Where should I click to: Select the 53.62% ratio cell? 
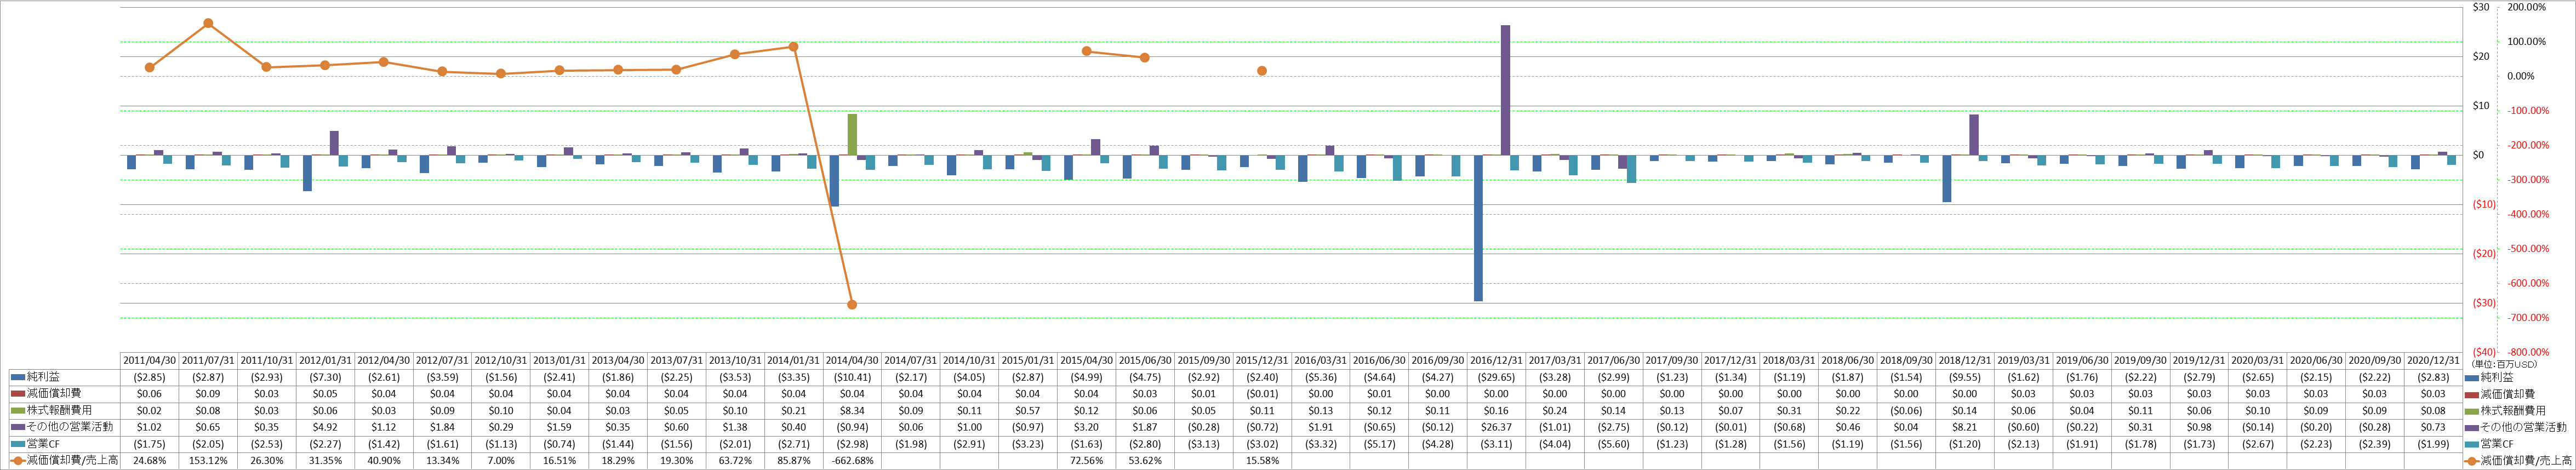click(x=1145, y=461)
